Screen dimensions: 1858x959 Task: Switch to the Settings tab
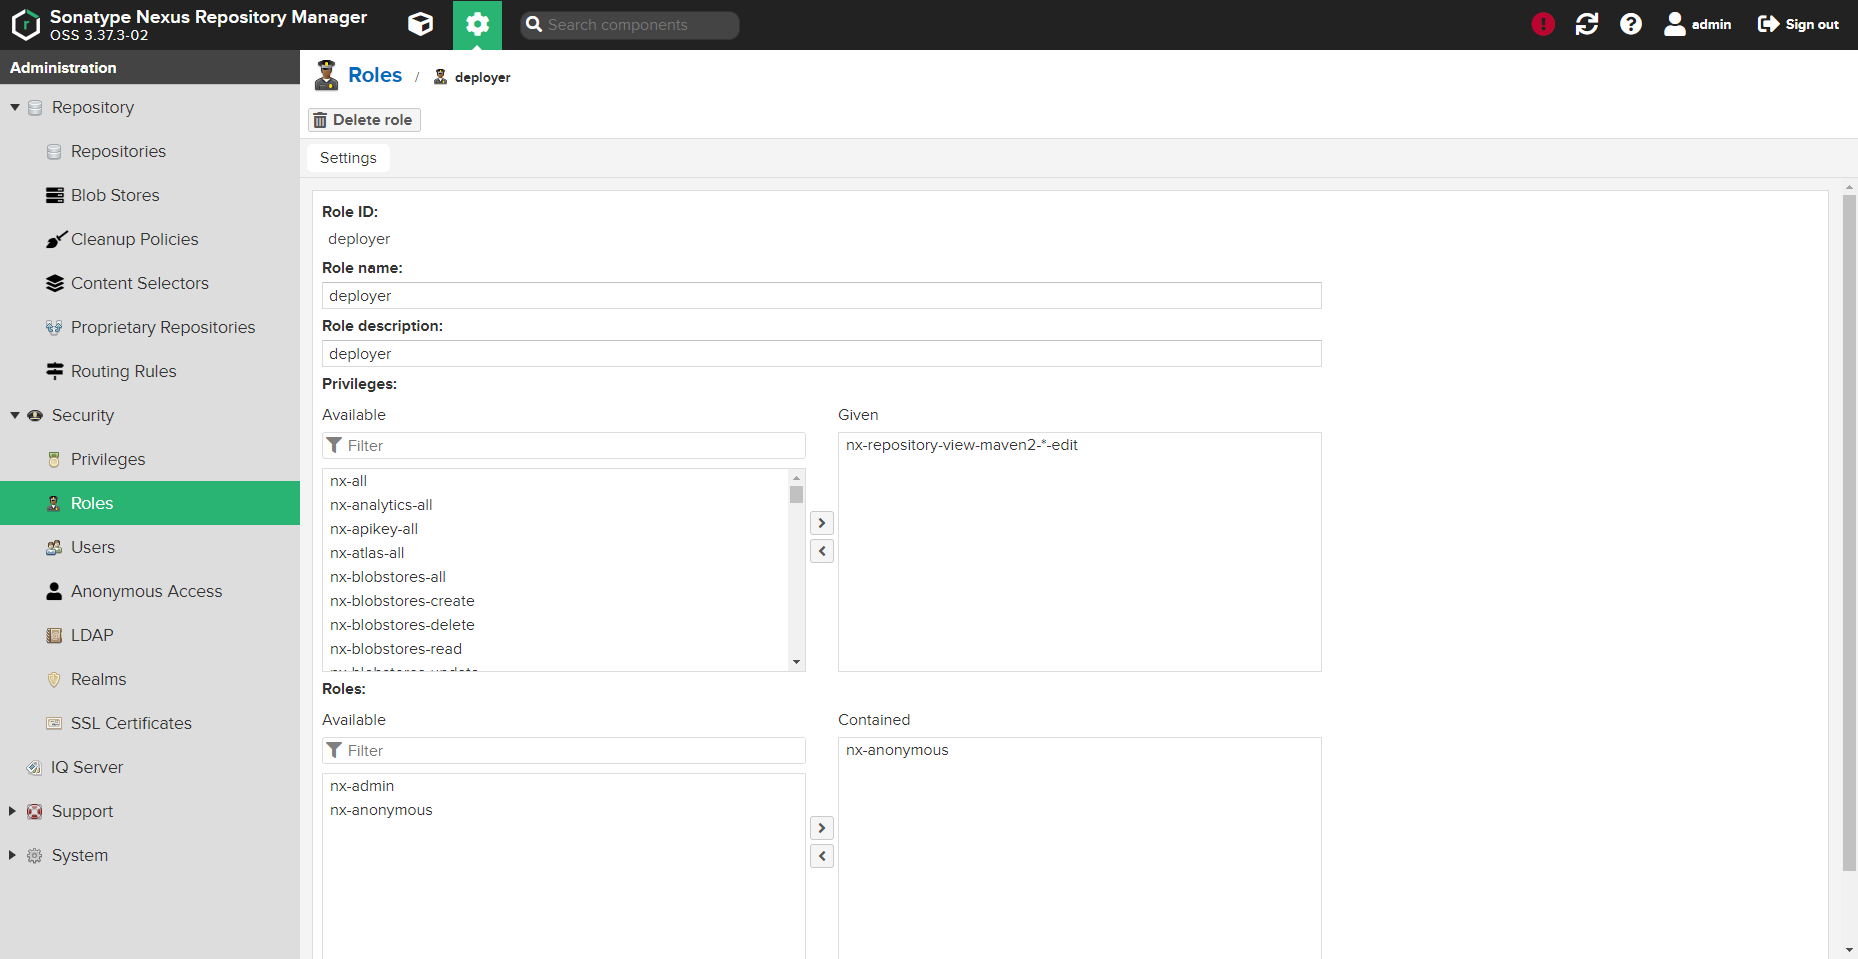[x=348, y=158]
